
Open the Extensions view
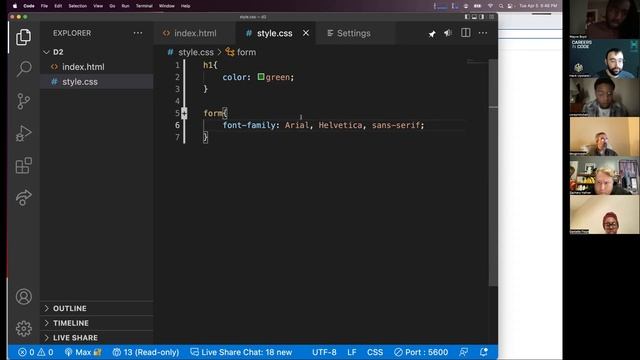[x=24, y=165]
